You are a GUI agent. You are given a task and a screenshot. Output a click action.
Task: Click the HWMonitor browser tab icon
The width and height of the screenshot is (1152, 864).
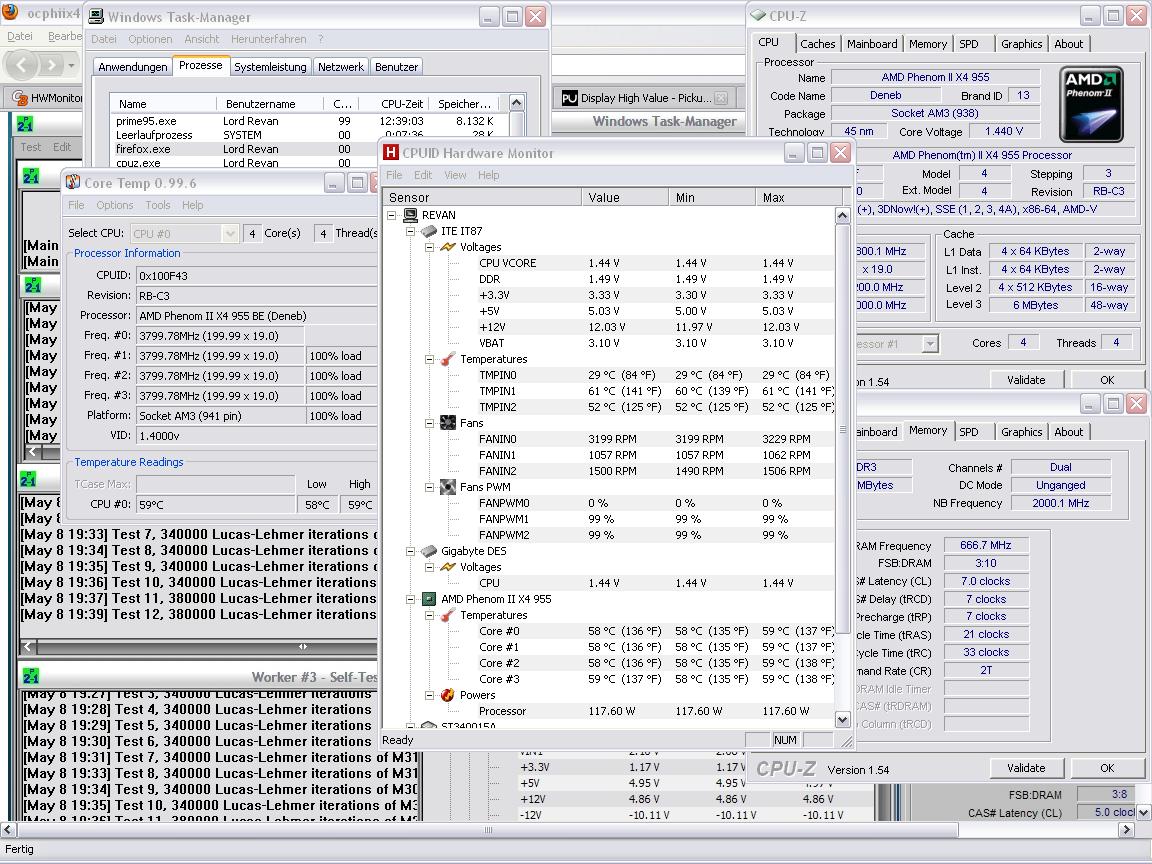20,98
